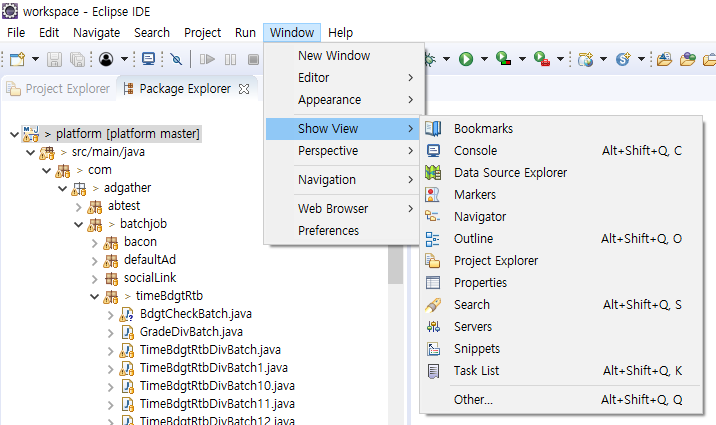
Task: Open Other... views dialog
Action: pos(561,399)
